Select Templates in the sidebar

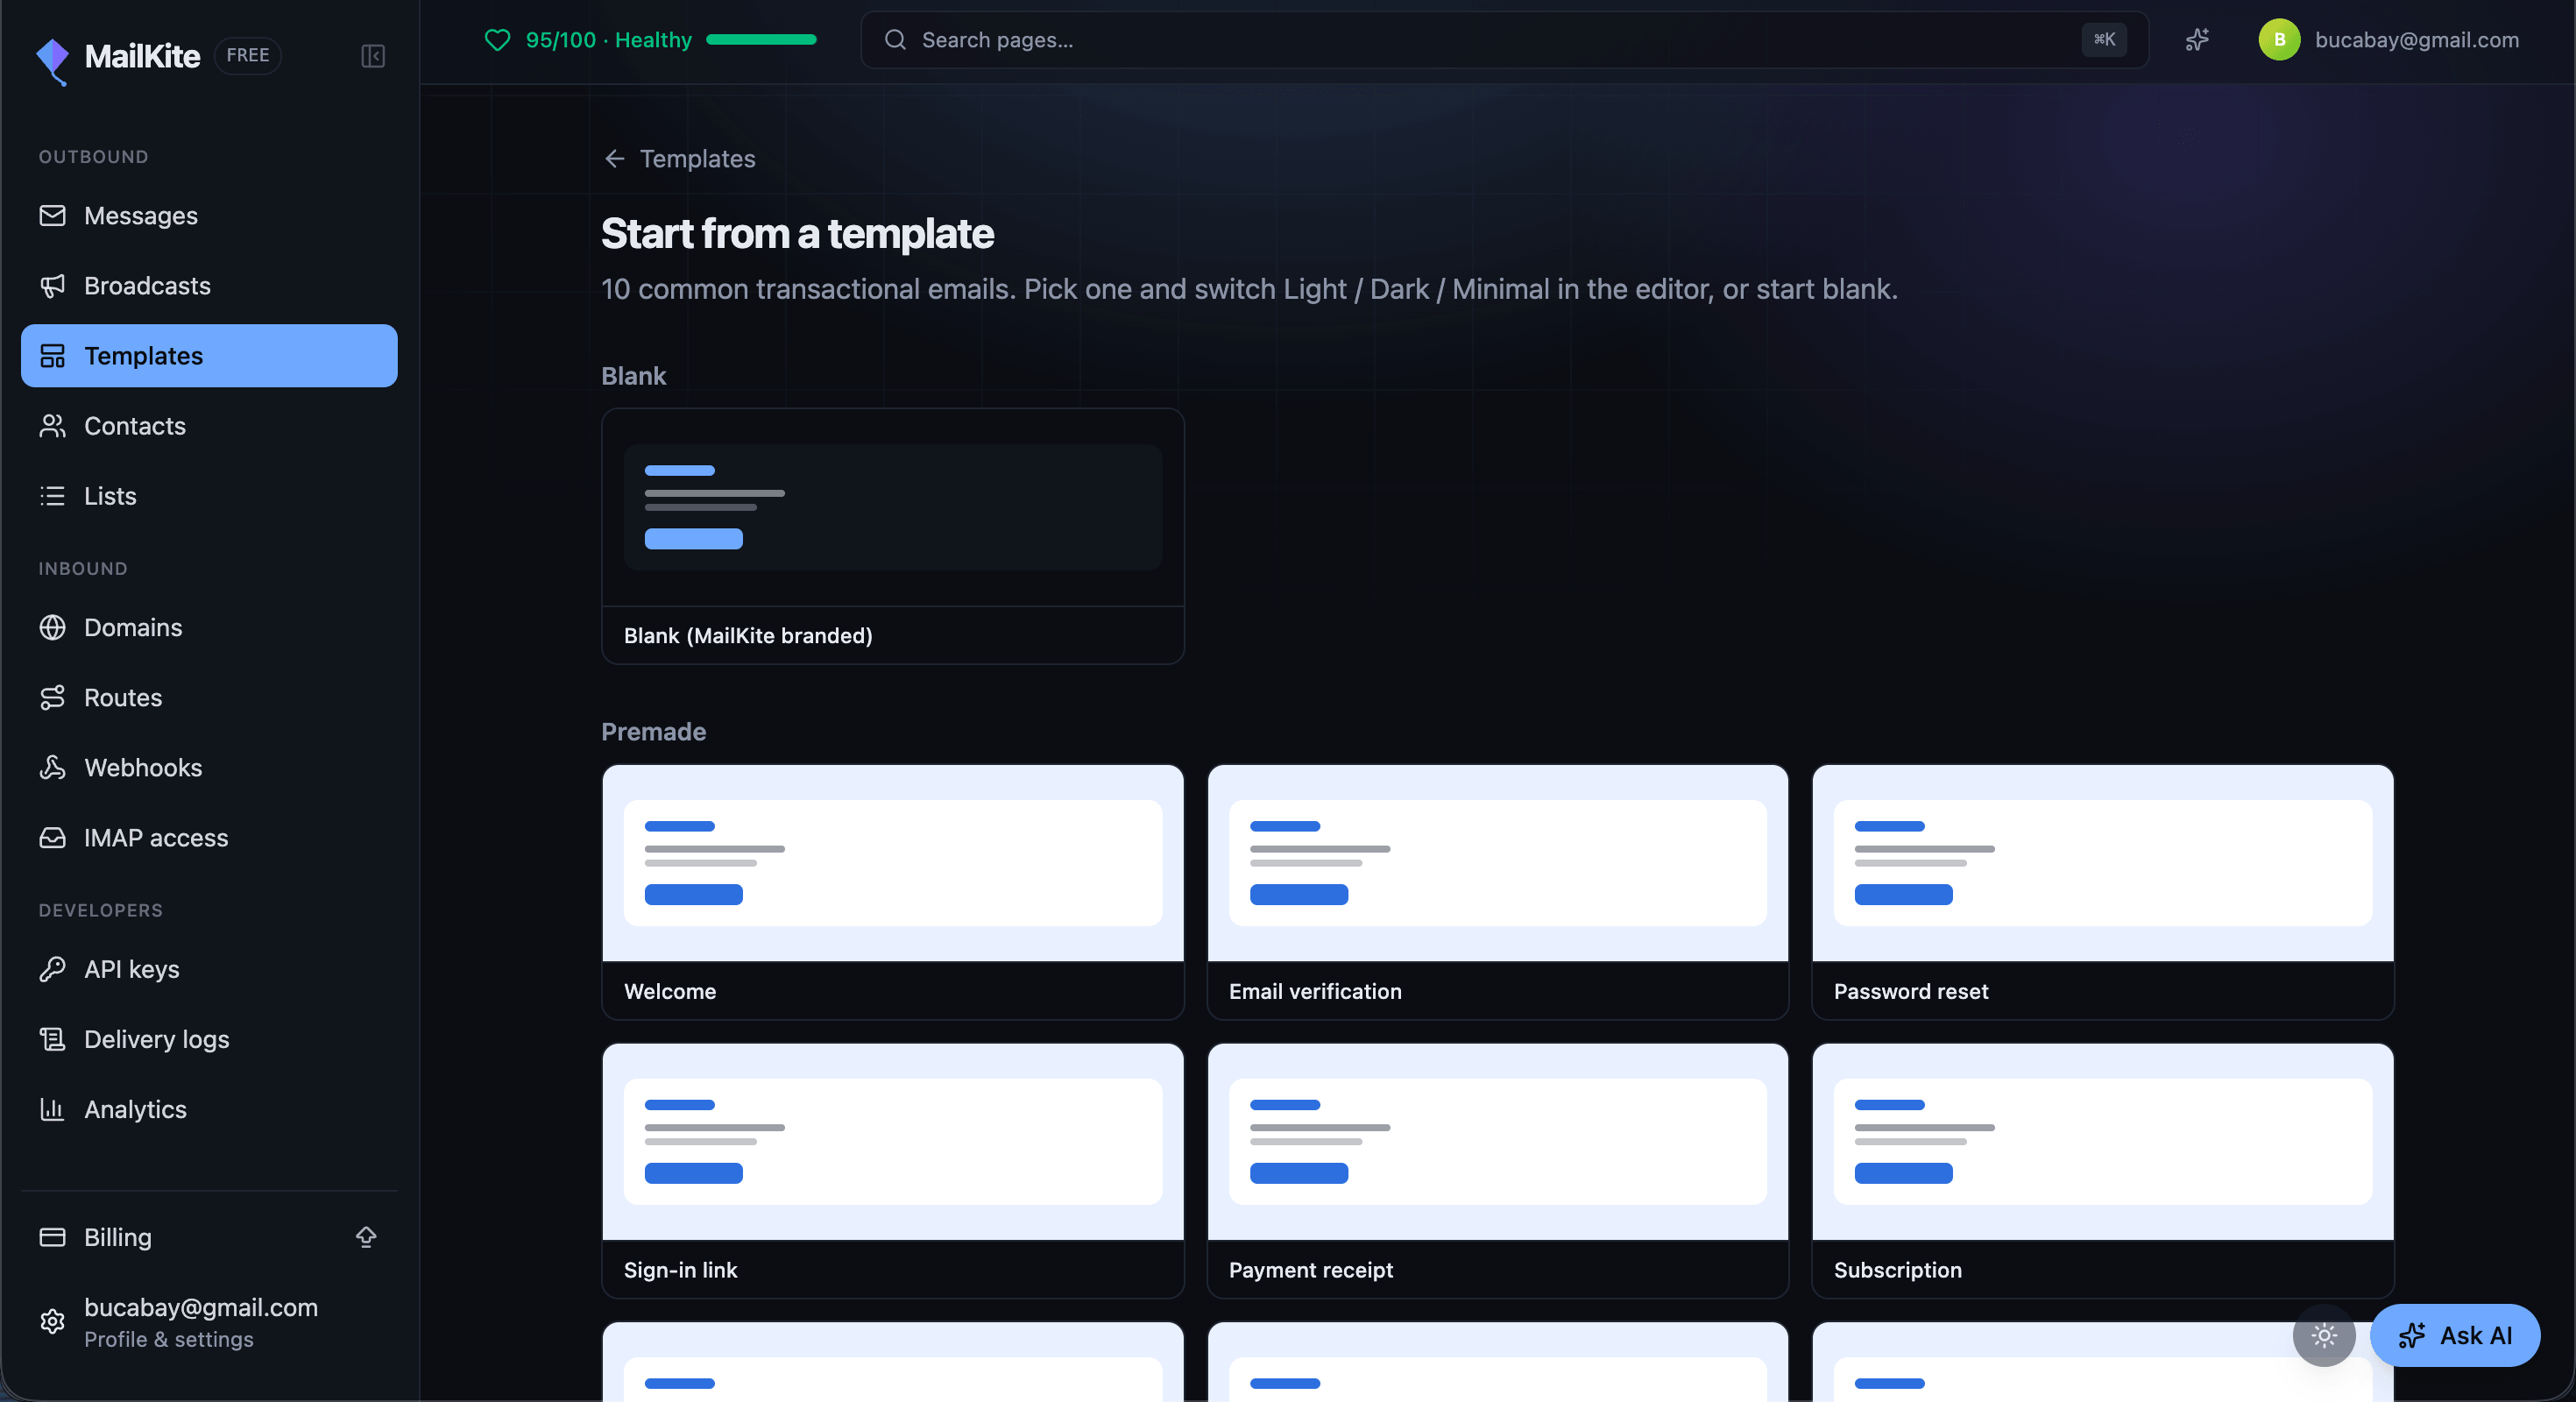209,356
